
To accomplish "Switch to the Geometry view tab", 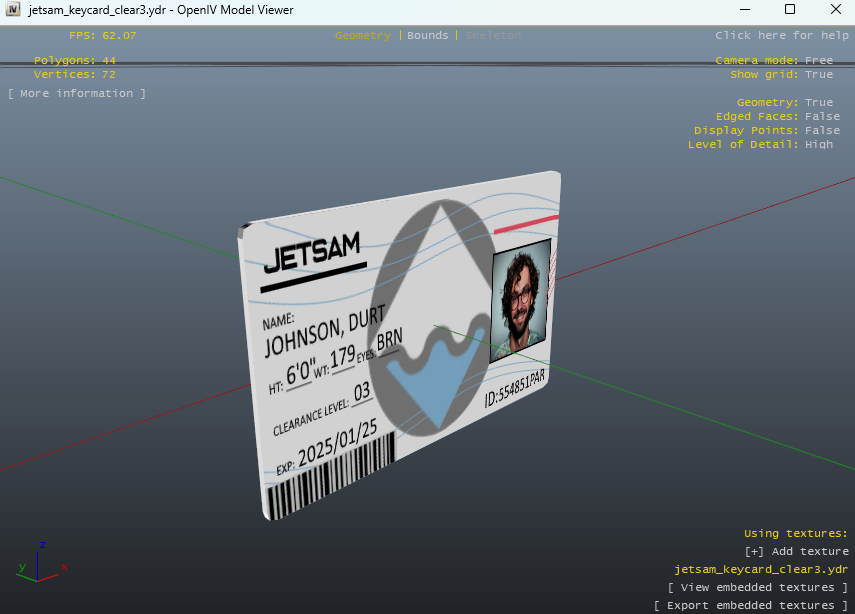I will click(x=363, y=35).
